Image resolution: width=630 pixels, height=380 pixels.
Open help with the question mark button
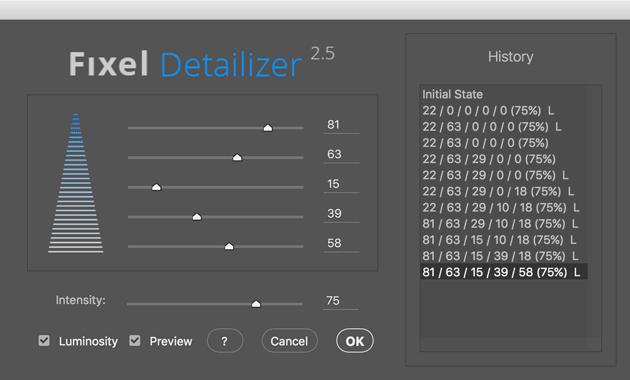225,341
